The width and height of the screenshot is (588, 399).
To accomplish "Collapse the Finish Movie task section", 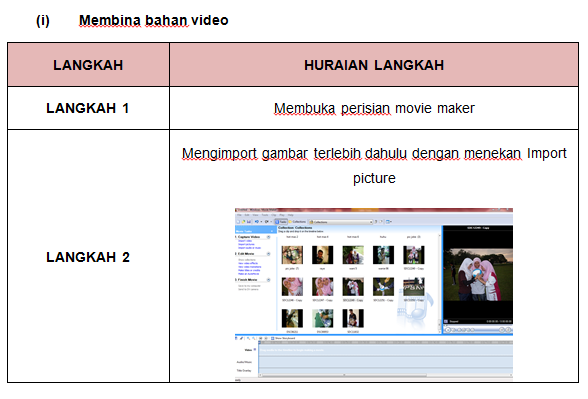I will click(x=268, y=280).
